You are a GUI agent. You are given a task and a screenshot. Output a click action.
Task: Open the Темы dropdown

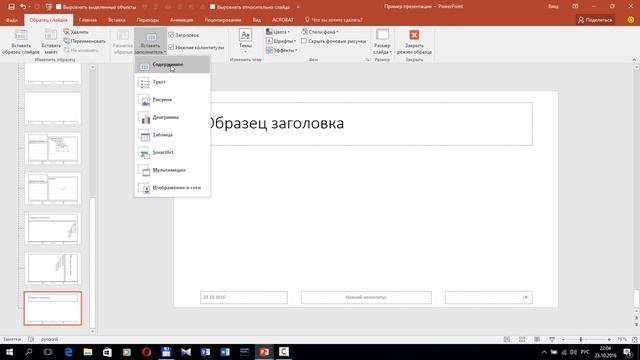245,41
